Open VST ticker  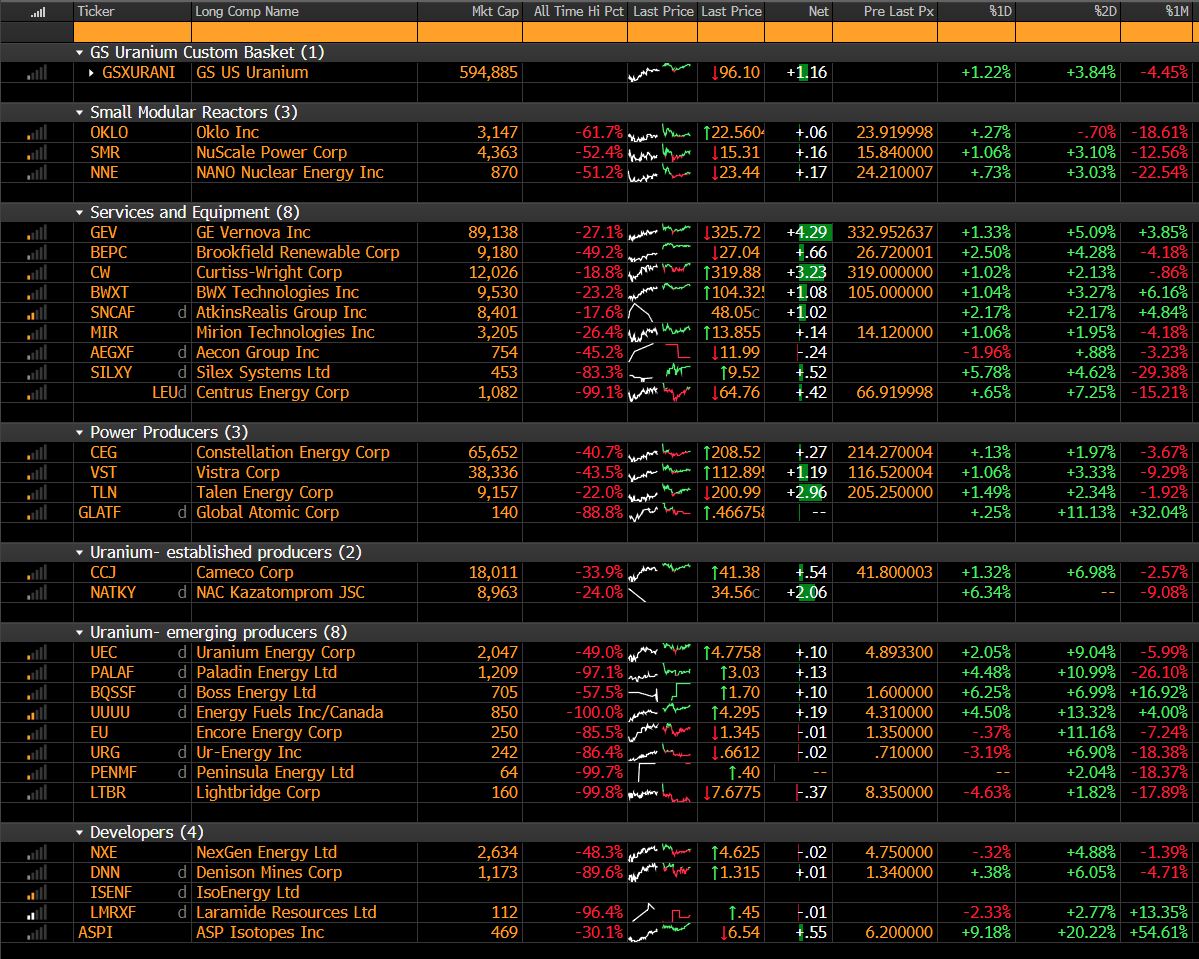coord(103,473)
